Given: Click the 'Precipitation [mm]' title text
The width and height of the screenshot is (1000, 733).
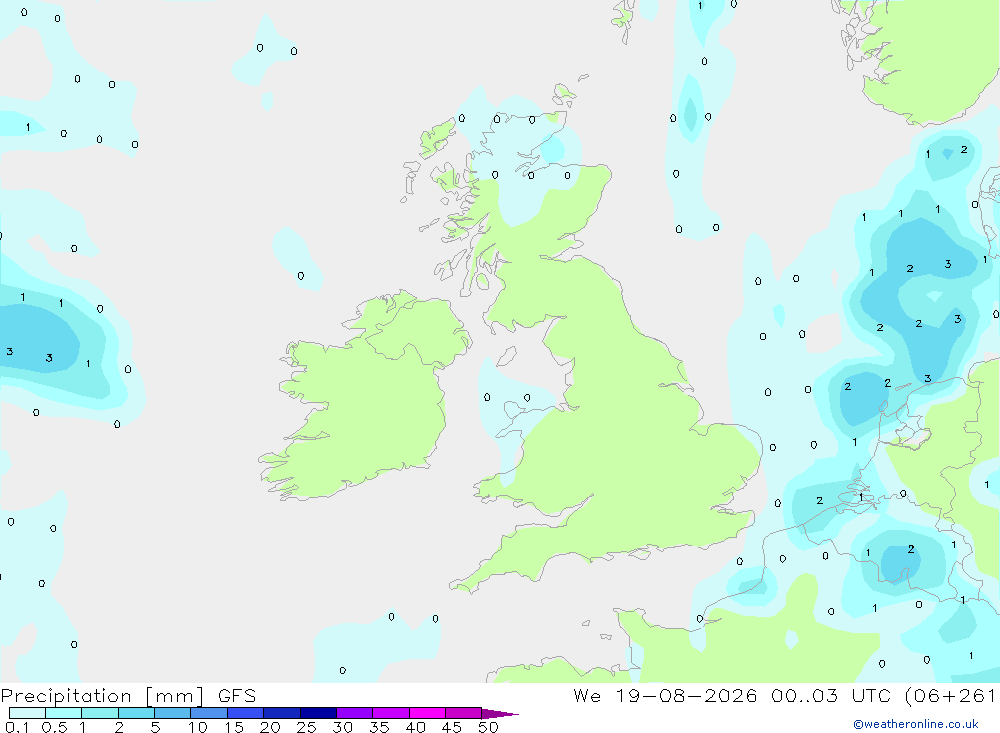Looking at the screenshot, I should pos(103,696).
